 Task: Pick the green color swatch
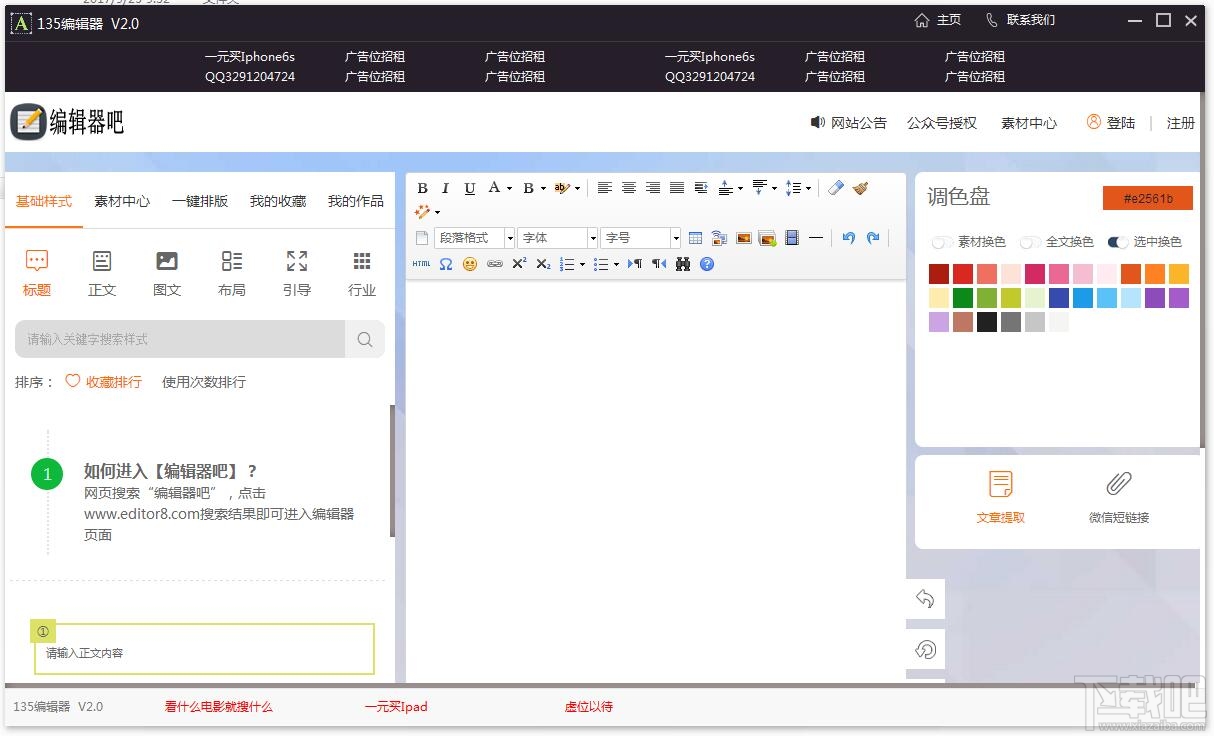(963, 298)
